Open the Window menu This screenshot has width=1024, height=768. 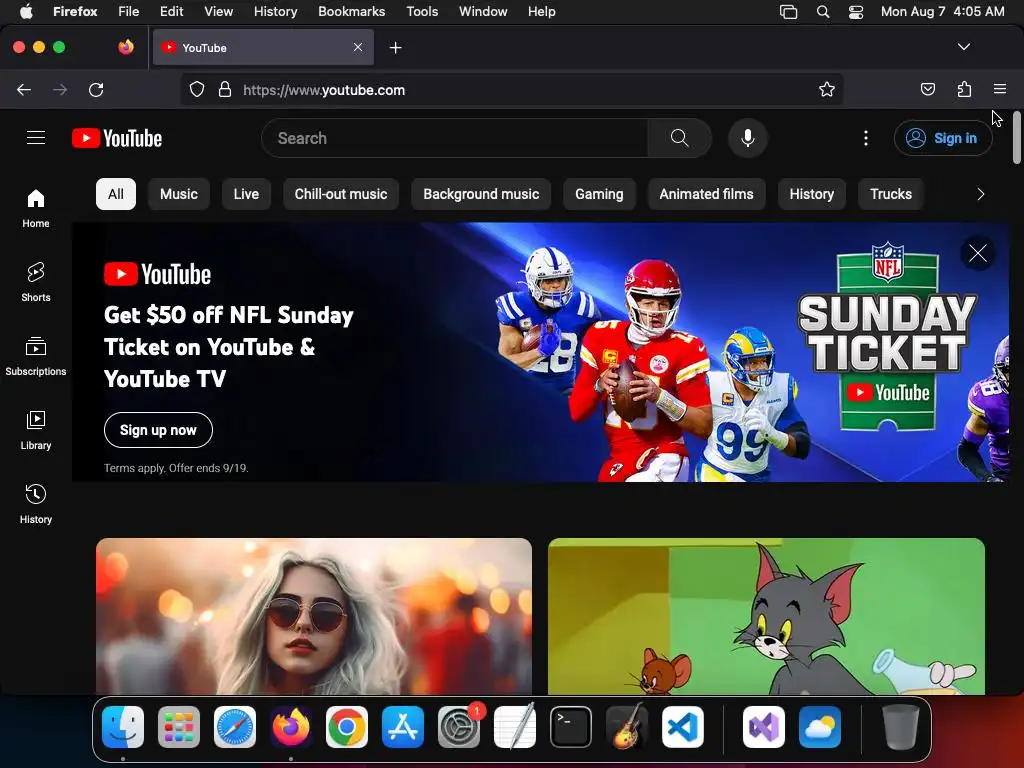(483, 12)
